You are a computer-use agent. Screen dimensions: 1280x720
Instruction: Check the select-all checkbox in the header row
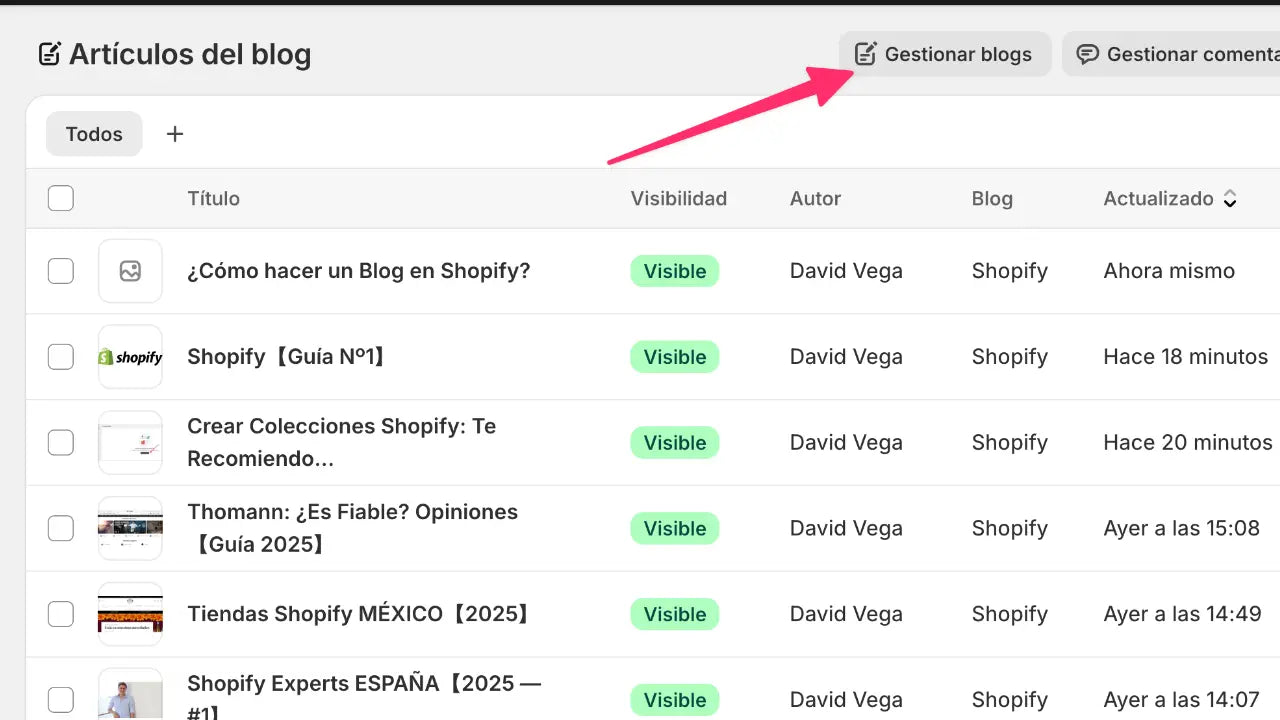pos(60,198)
